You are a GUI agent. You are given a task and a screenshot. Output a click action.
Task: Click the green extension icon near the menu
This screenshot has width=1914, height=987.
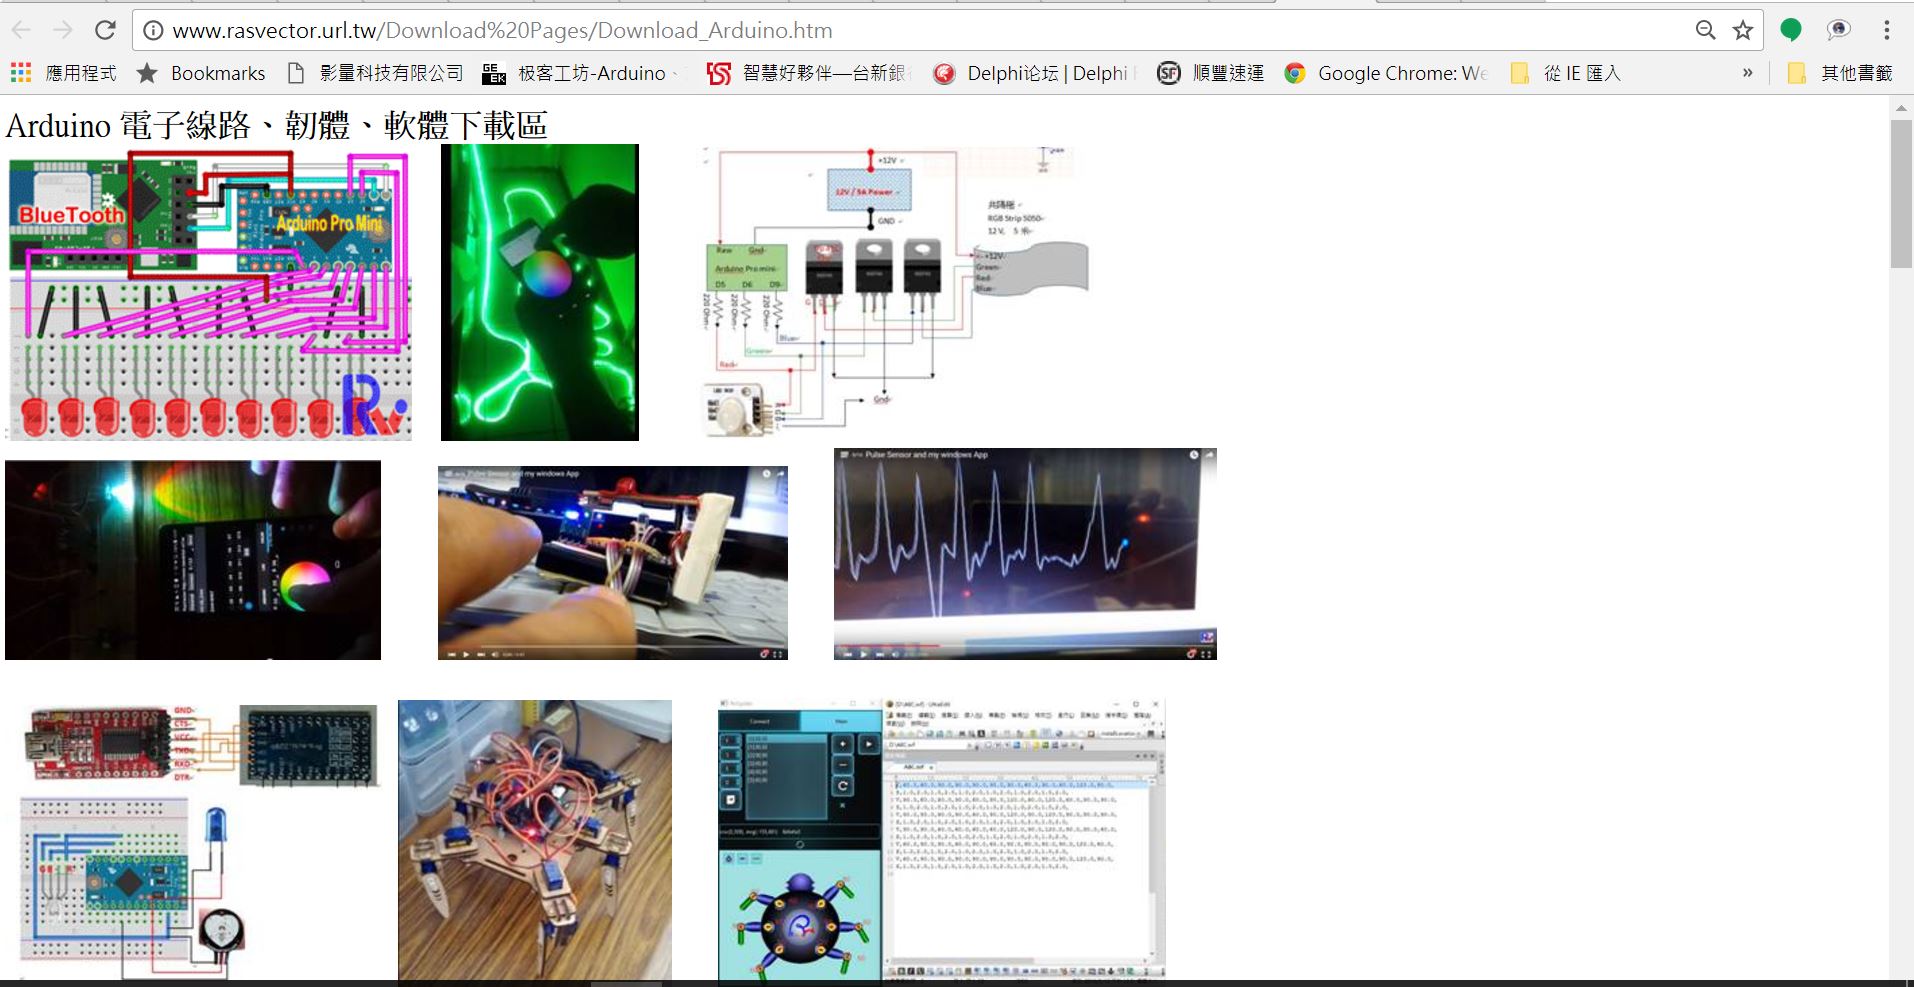[x=1791, y=29]
